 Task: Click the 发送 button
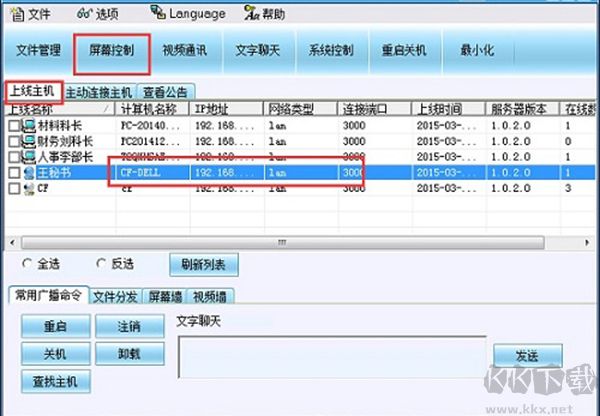528,356
